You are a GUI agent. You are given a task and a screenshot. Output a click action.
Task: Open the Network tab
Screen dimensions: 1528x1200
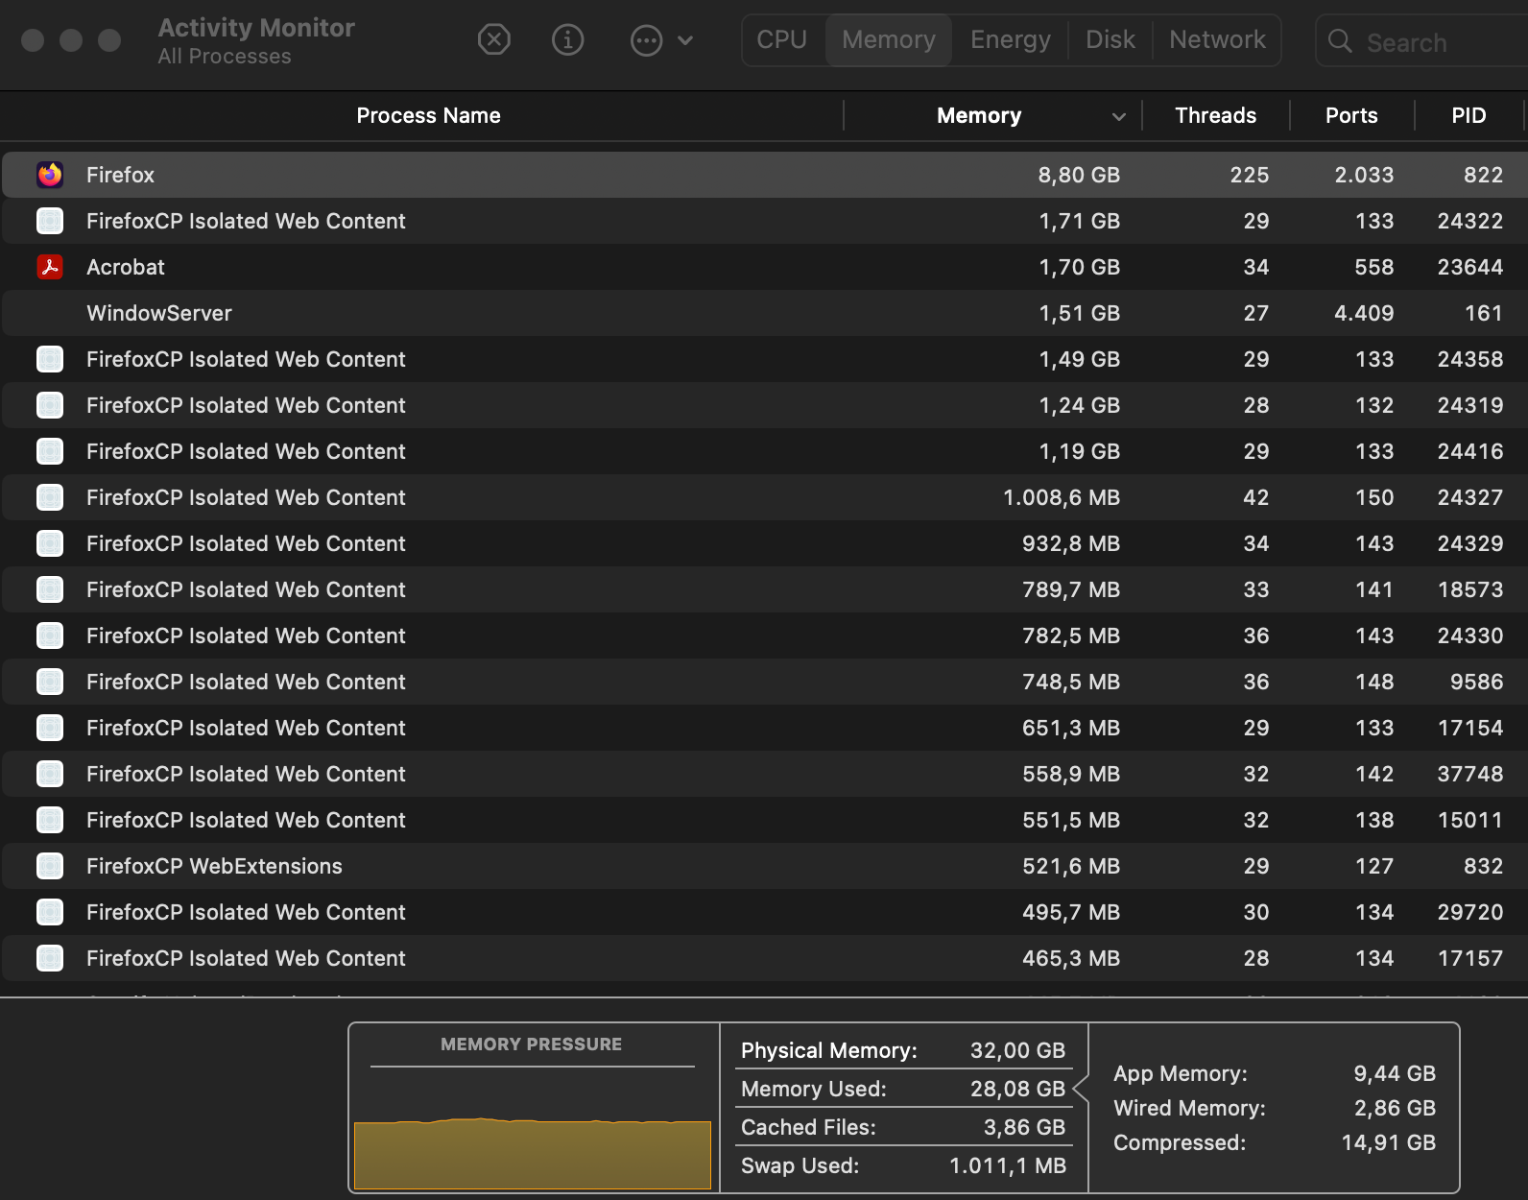click(1217, 40)
